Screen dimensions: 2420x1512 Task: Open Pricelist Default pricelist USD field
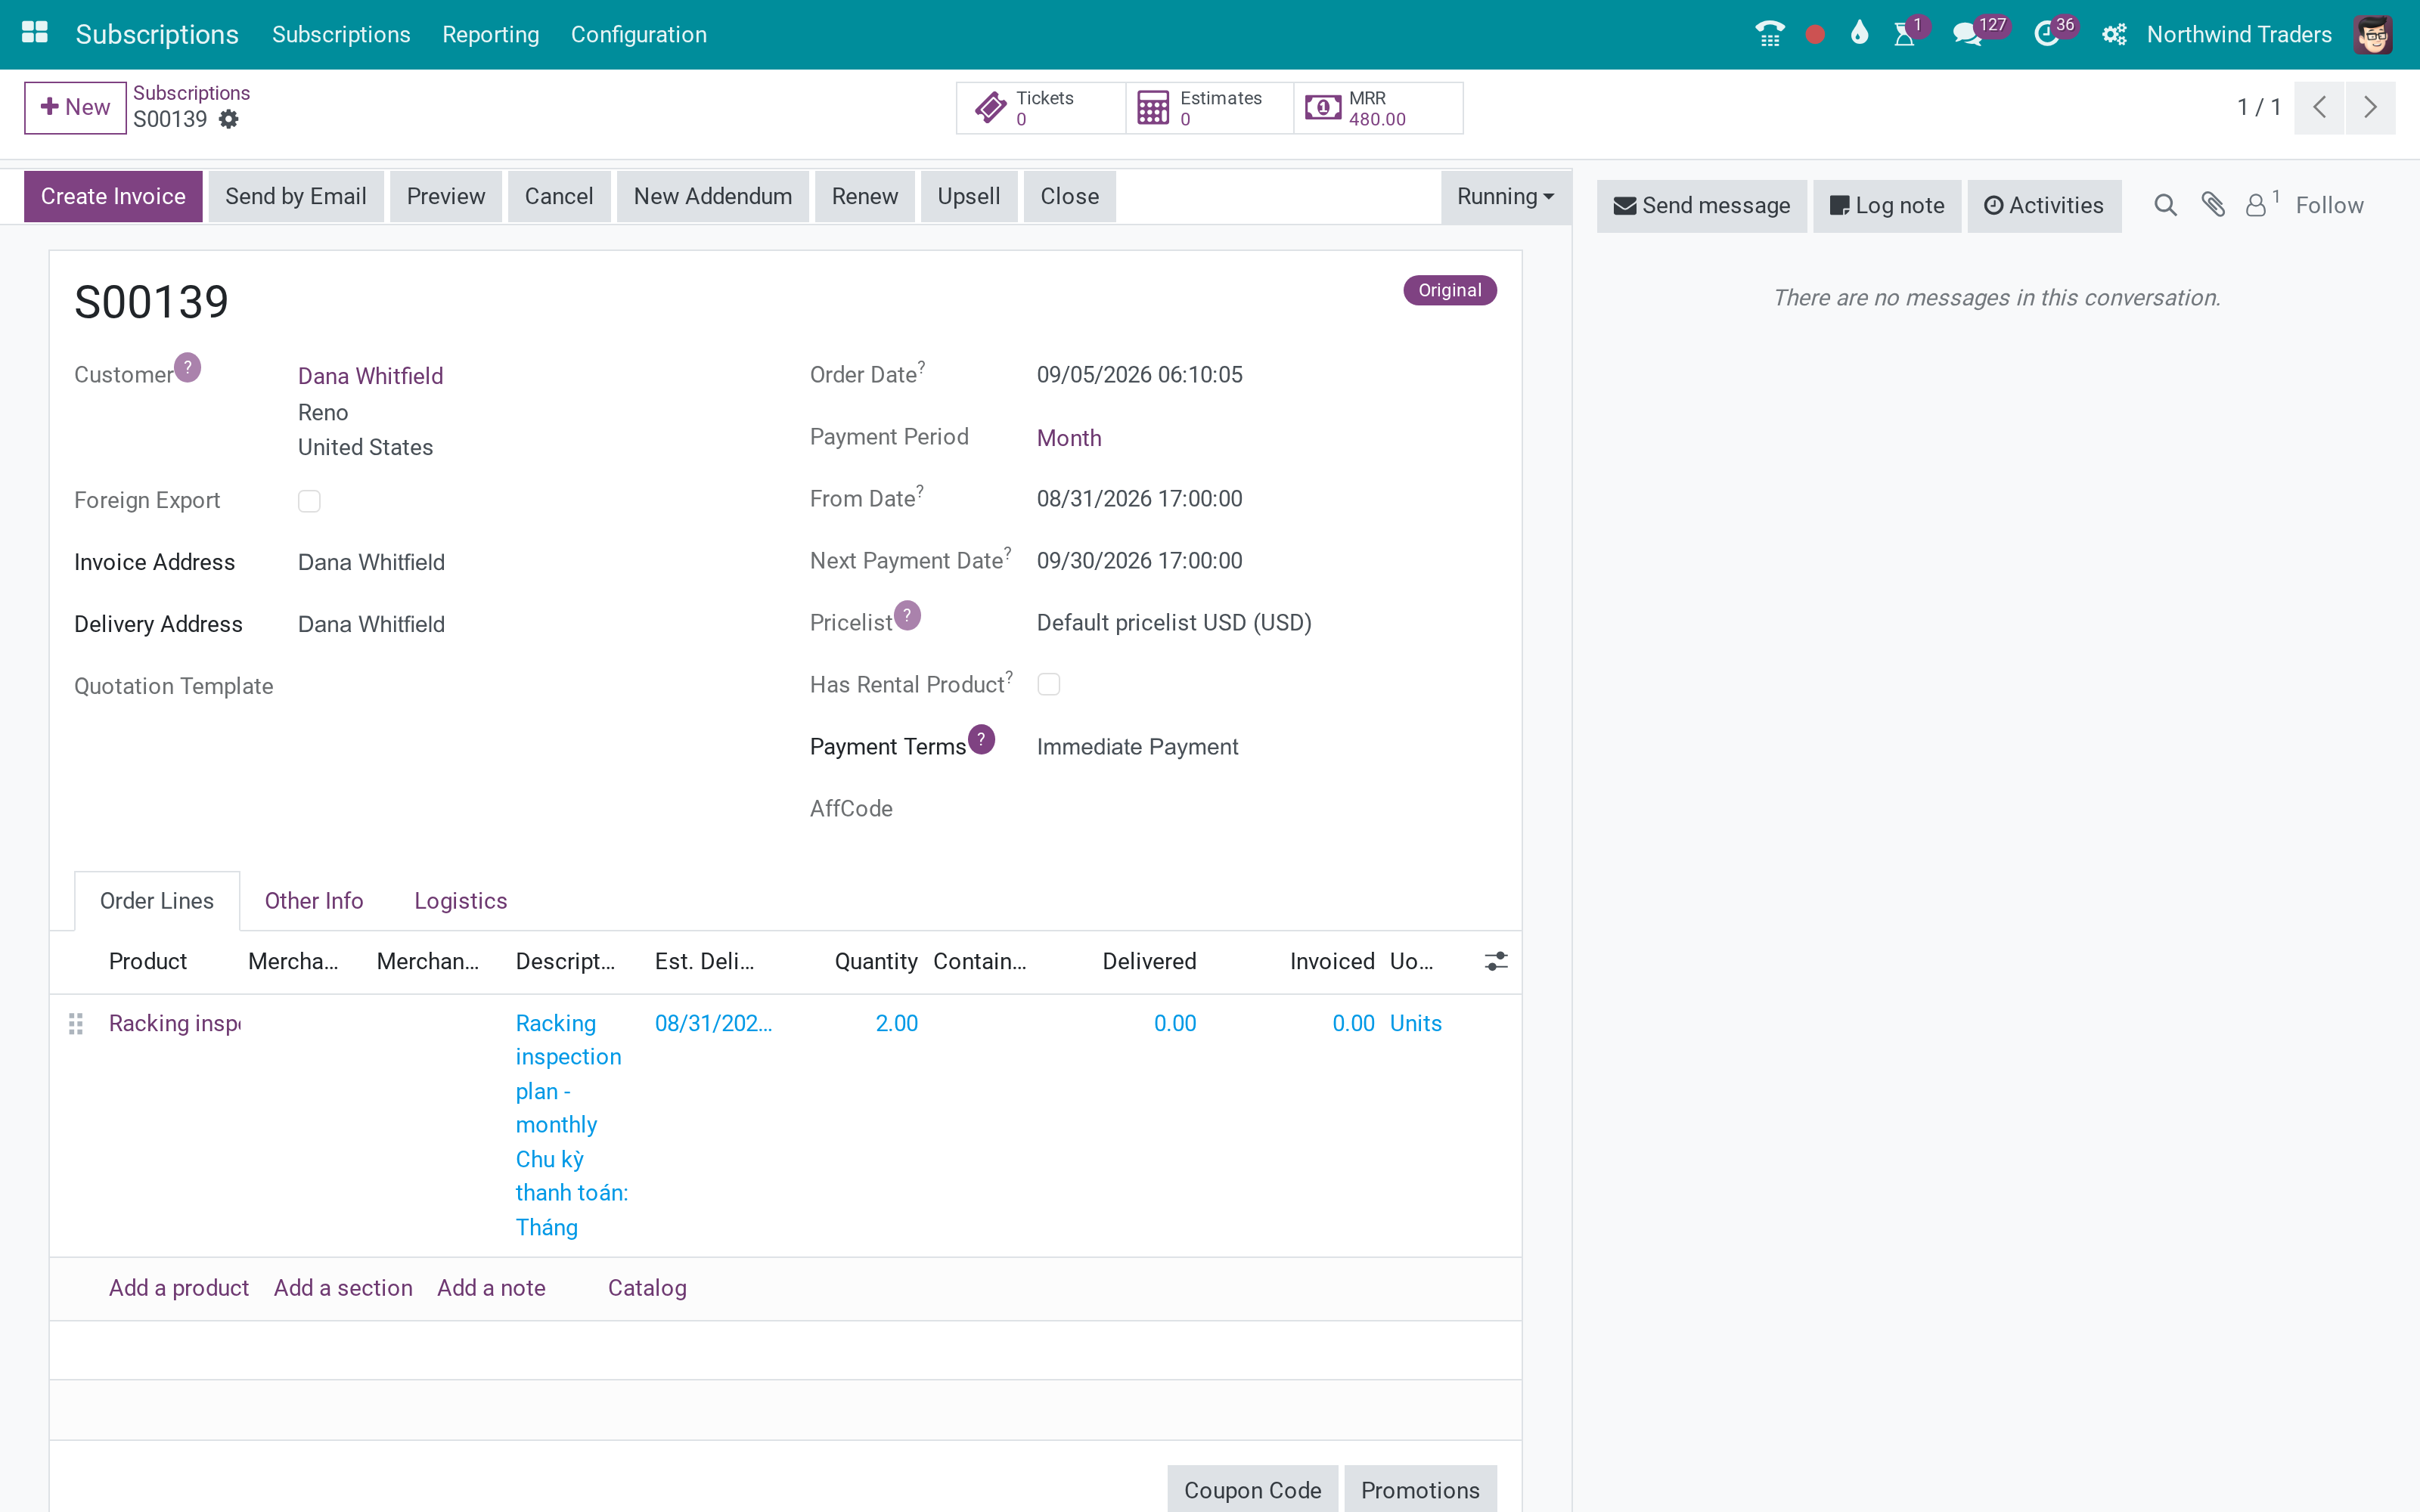[x=1174, y=622]
